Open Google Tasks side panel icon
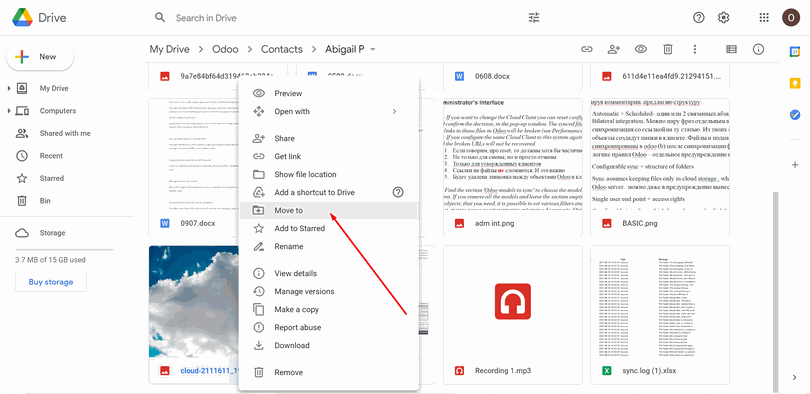810x394 pixels. [x=795, y=115]
